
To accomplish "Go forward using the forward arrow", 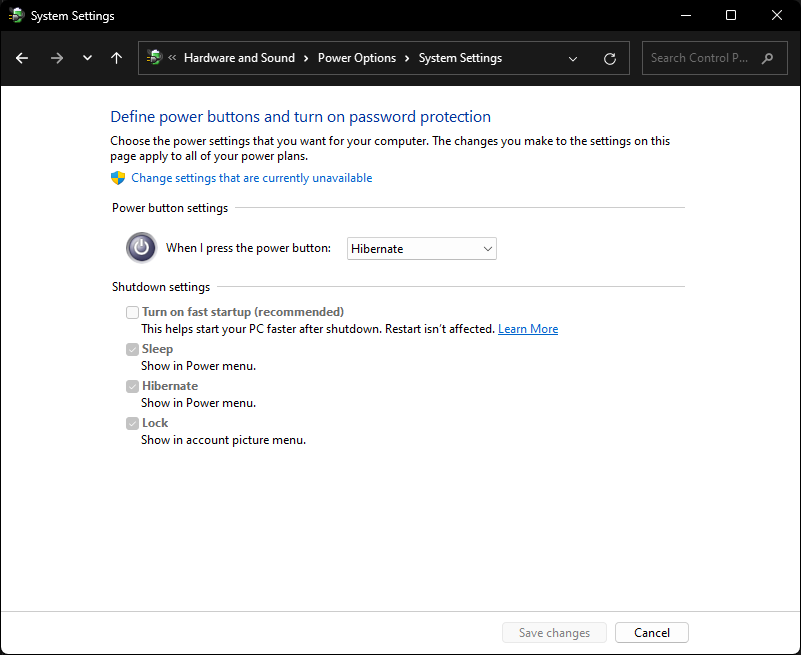I will tap(57, 58).
